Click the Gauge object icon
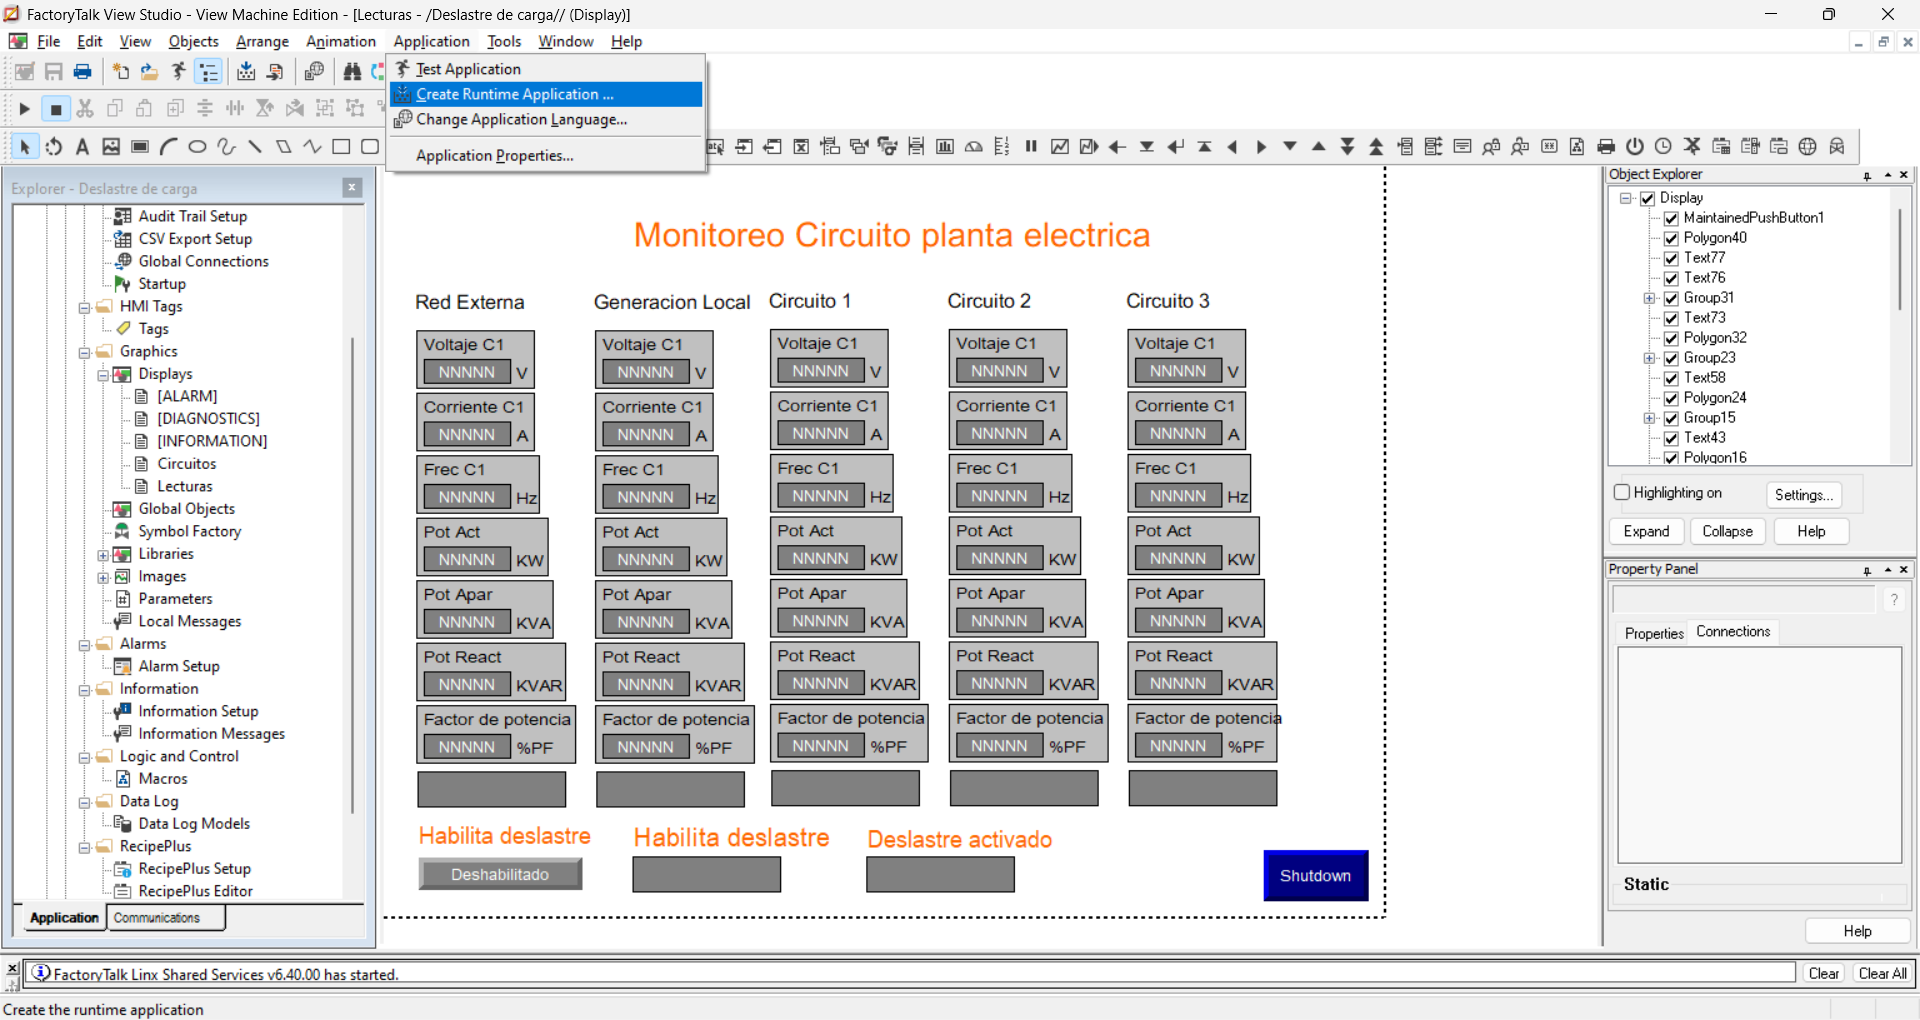 (974, 147)
